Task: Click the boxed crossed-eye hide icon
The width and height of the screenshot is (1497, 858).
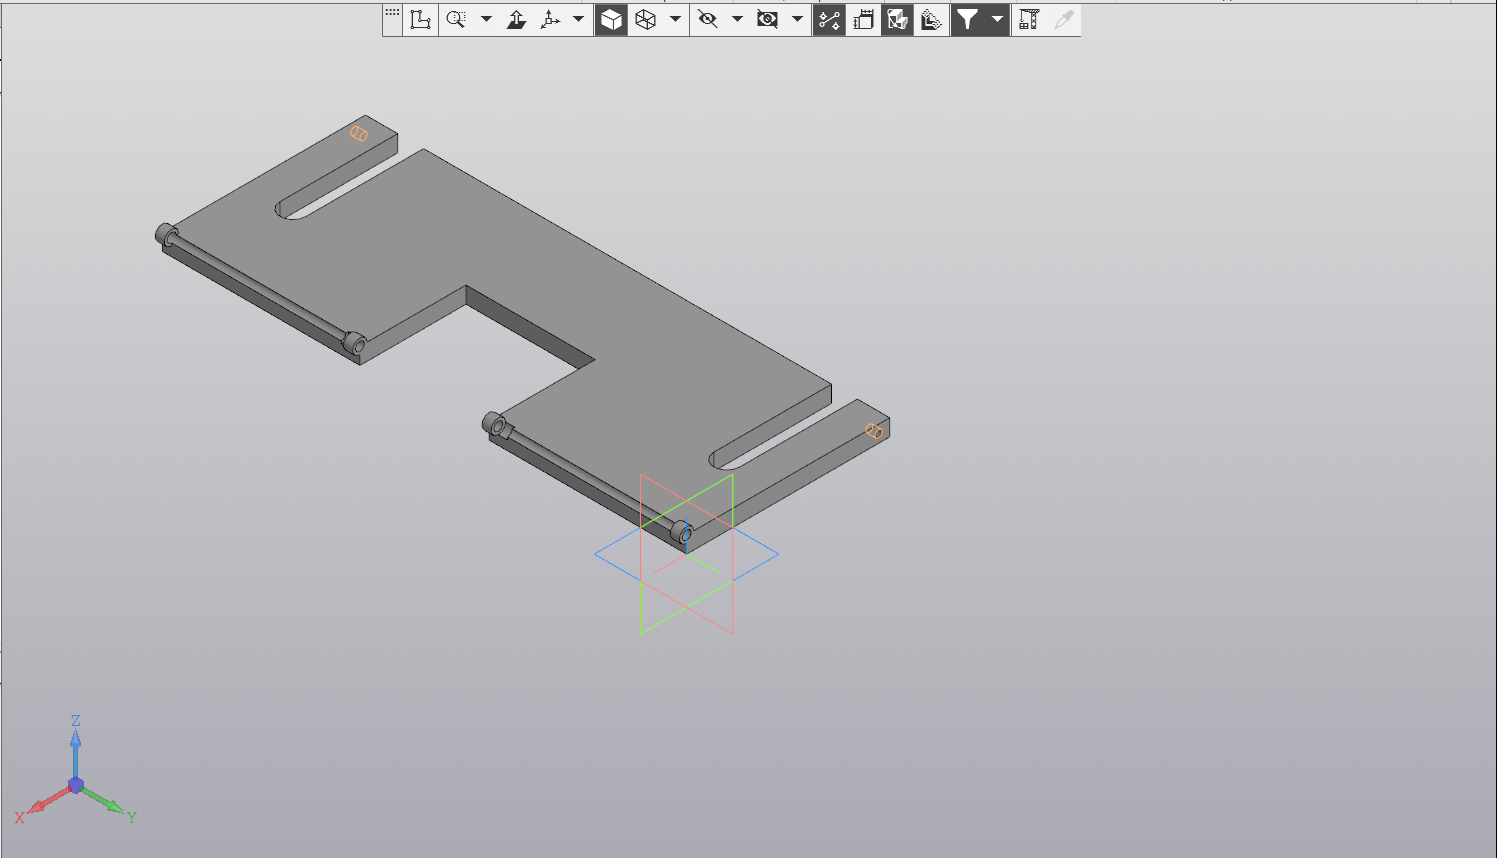Action: point(767,19)
